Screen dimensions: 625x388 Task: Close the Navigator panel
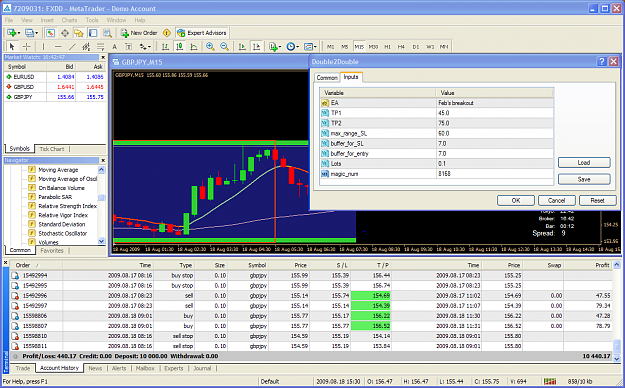click(103, 160)
